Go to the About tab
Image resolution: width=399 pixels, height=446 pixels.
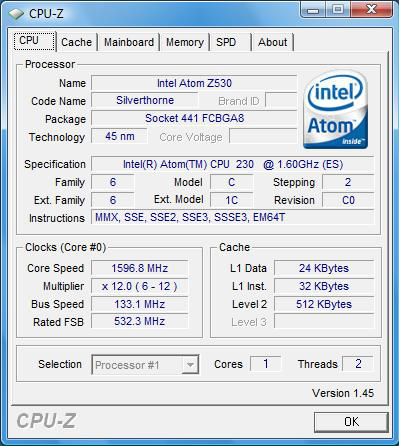pyautogui.click(x=272, y=42)
